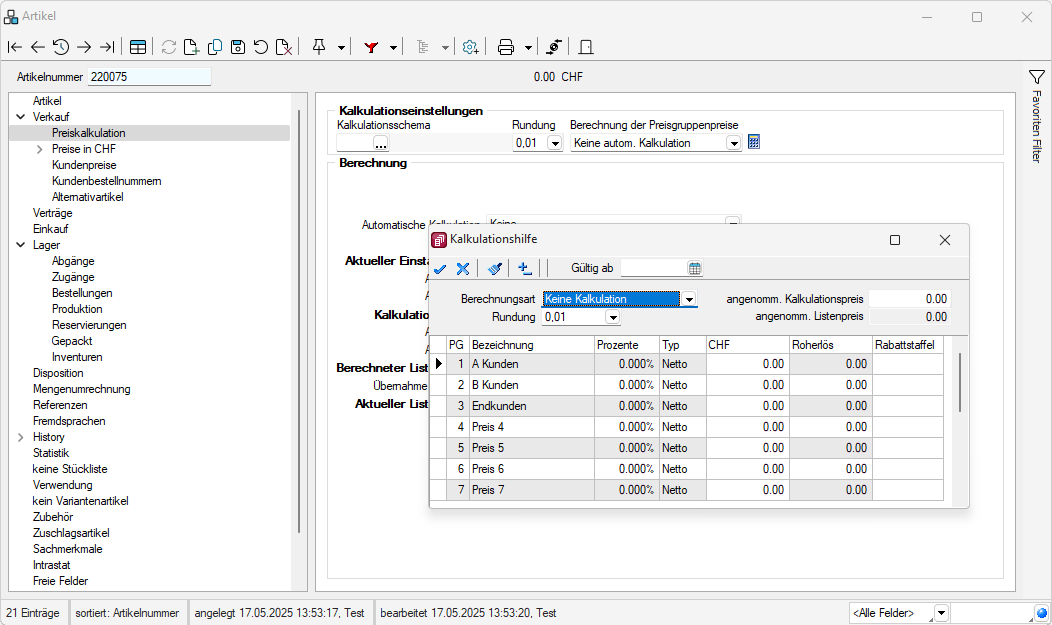Click the Artikelnummer input field
Screen dimensions: 1052x625
[x=149, y=77]
